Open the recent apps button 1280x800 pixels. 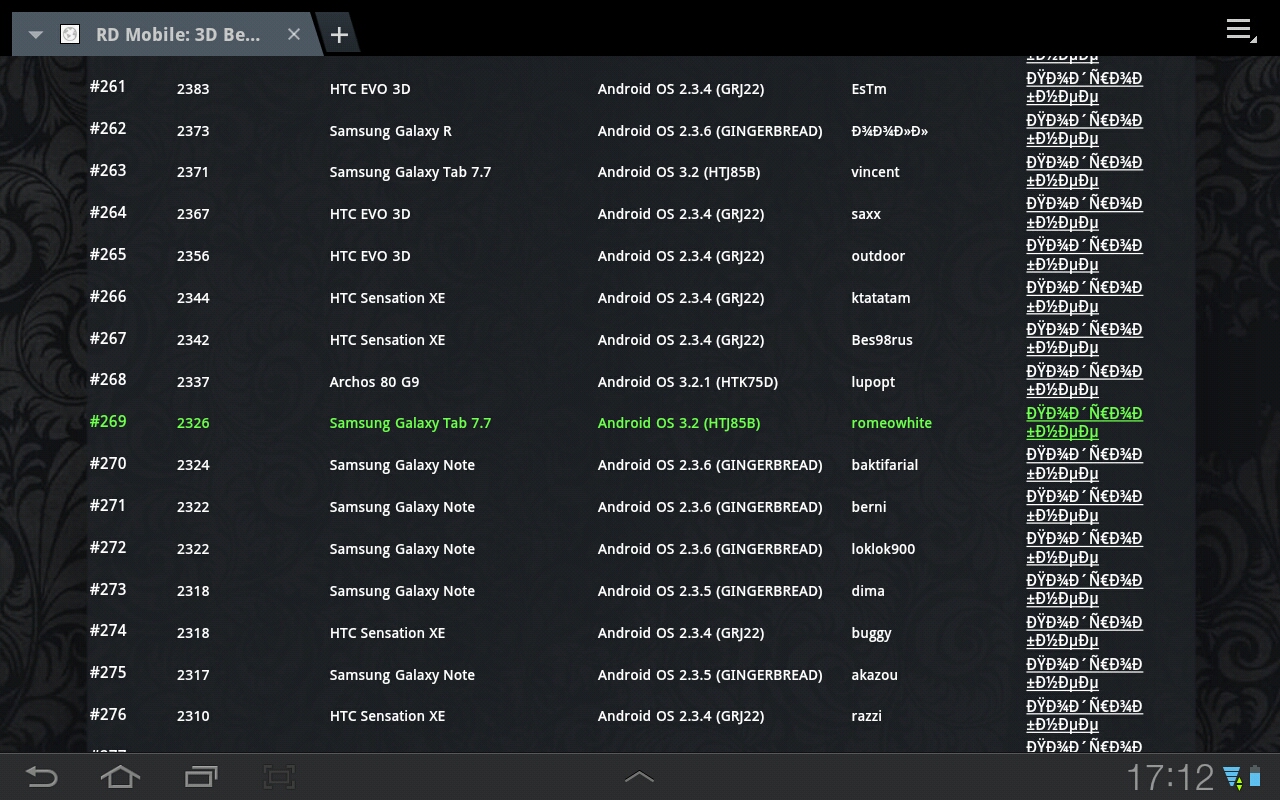point(201,777)
